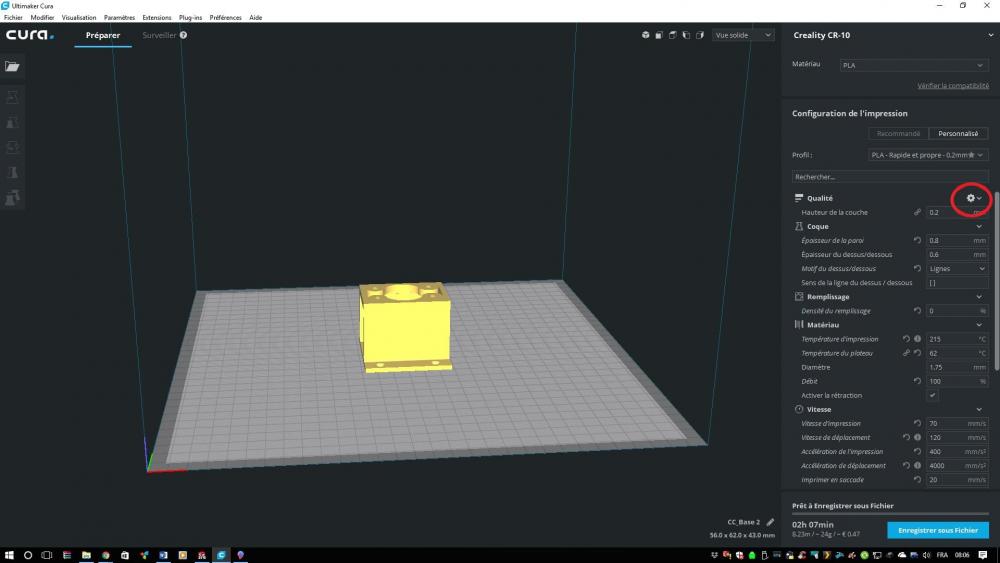The height and width of the screenshot is (563, 1000).
Task: Collapse the Remplissage settings section
Action: point(979,296)
